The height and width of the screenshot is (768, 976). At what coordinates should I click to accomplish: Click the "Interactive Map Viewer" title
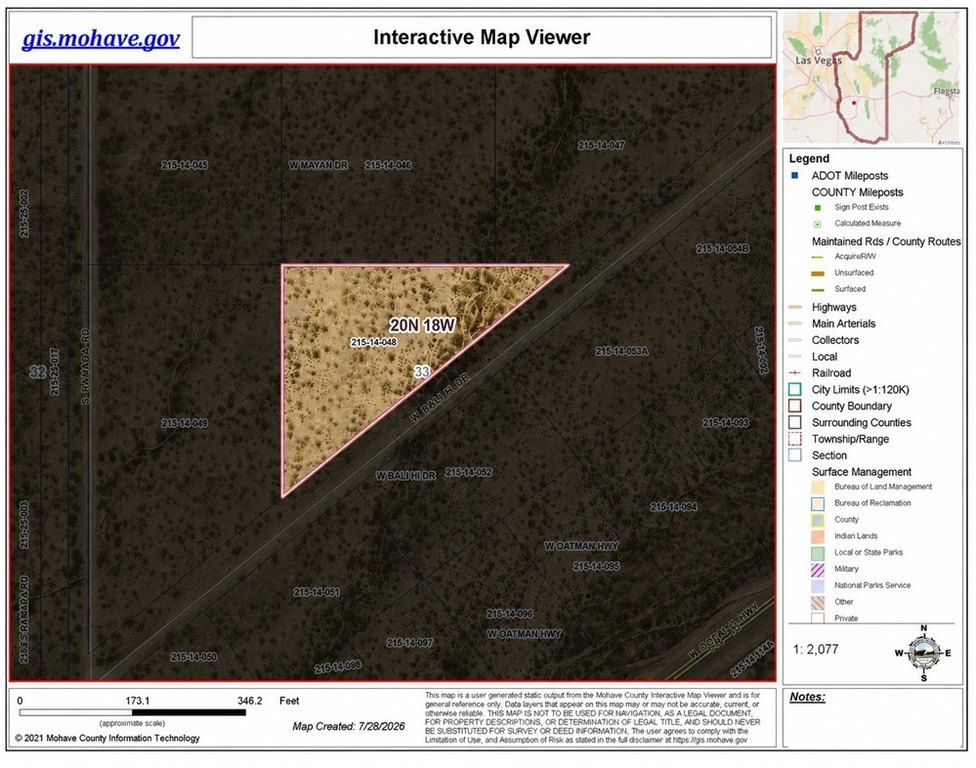point(482,37)
